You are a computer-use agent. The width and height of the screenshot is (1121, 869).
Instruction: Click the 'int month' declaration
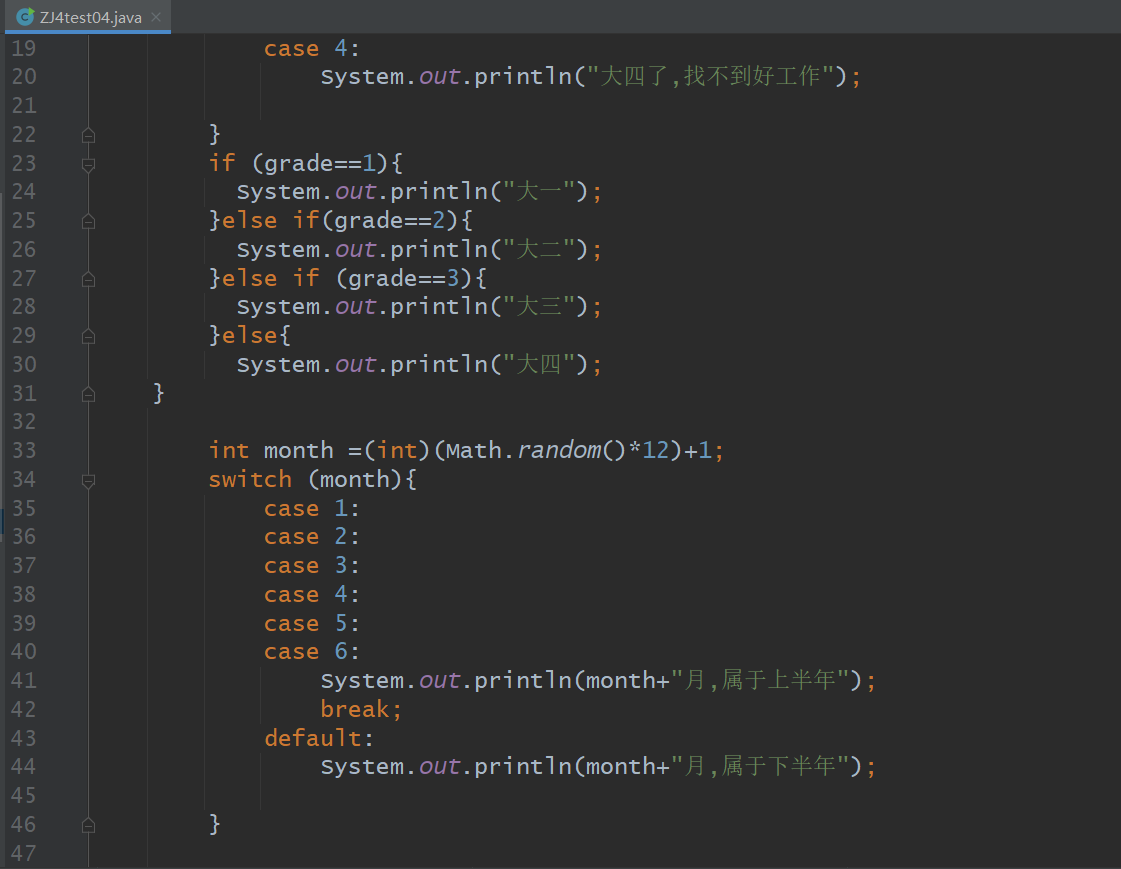click(x=466, y=450)
